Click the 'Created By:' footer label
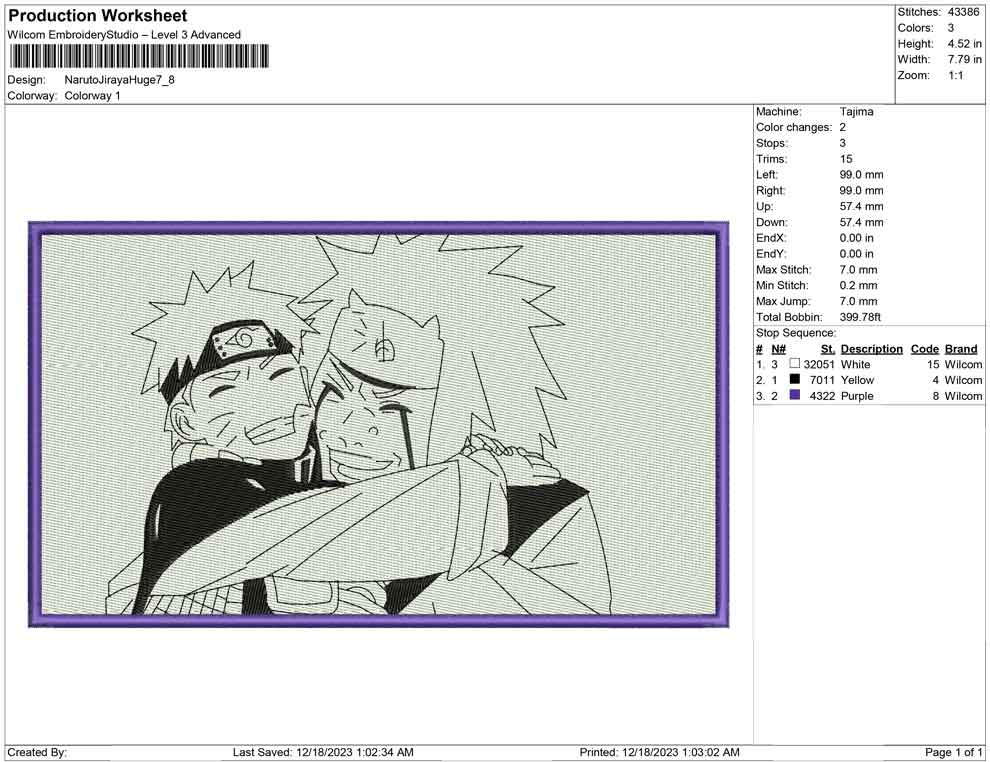The height and width of the screenshot is (762, 990). coord(37,752)
